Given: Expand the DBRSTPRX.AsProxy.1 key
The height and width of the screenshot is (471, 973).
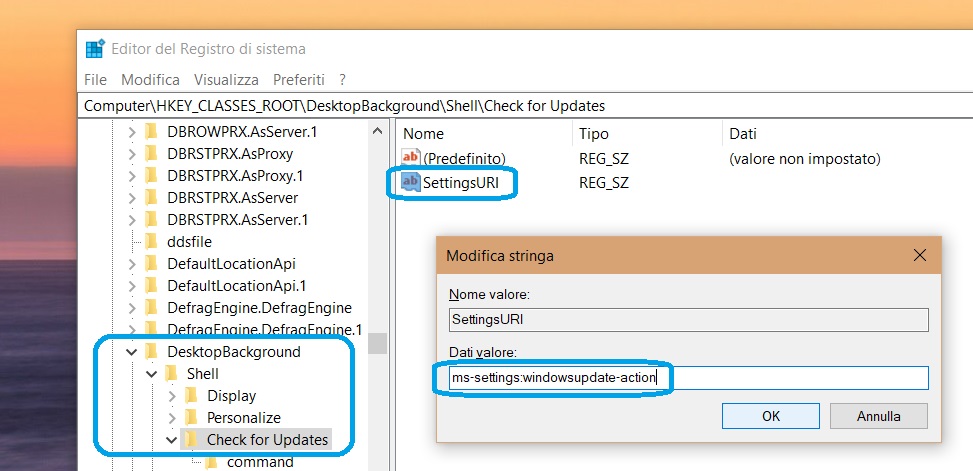Looking at the screenshot, I should point(132,176).
